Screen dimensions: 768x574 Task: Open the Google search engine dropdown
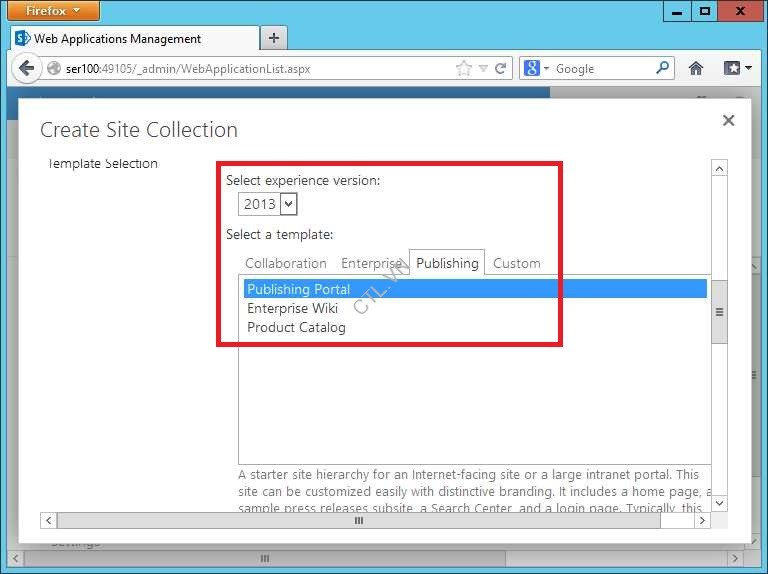coord(537,68)
